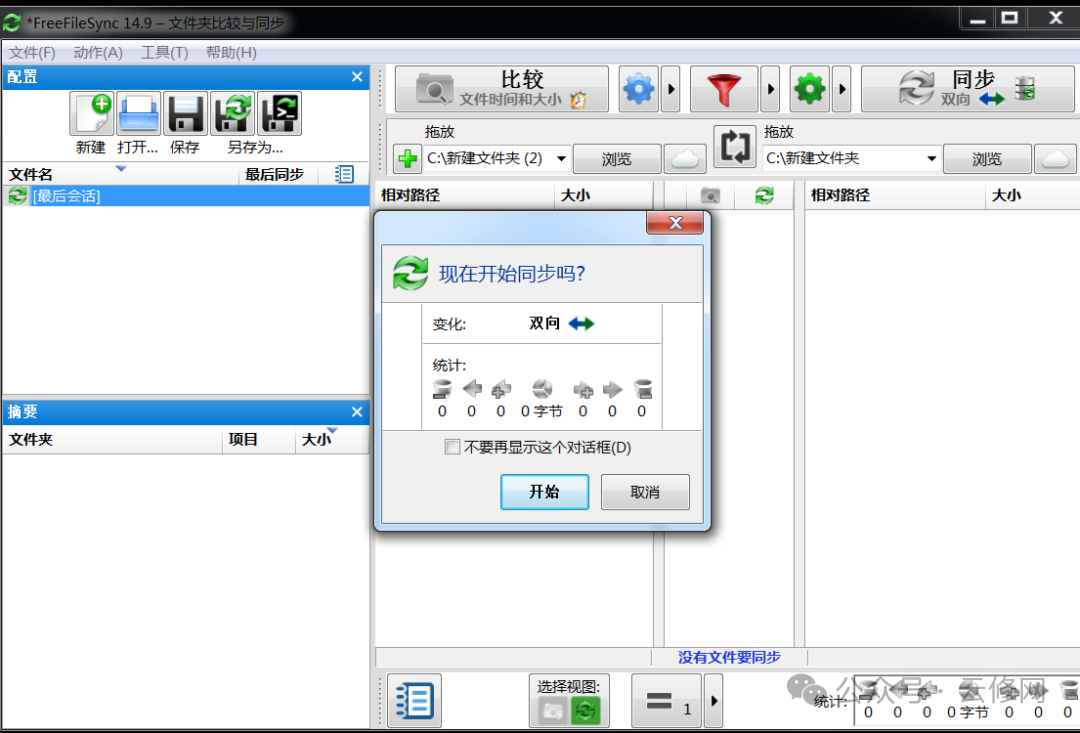
Task: Switch to category view camera toggle
Action: coord(552,710)
